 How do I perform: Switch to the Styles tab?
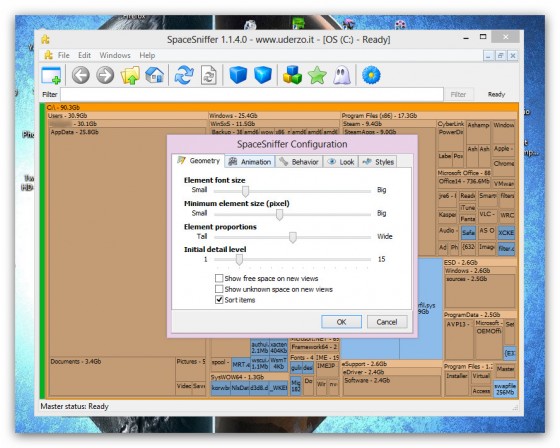[378, 162]
